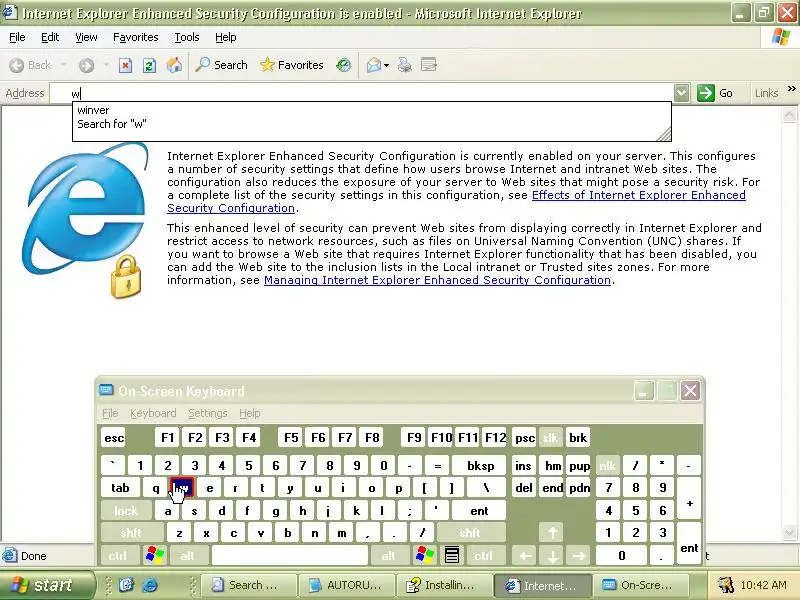The height and width of the screenshot is (600, 800).
Task: Click the Stop icon in IE toolbar
Action: coord(126,65)
